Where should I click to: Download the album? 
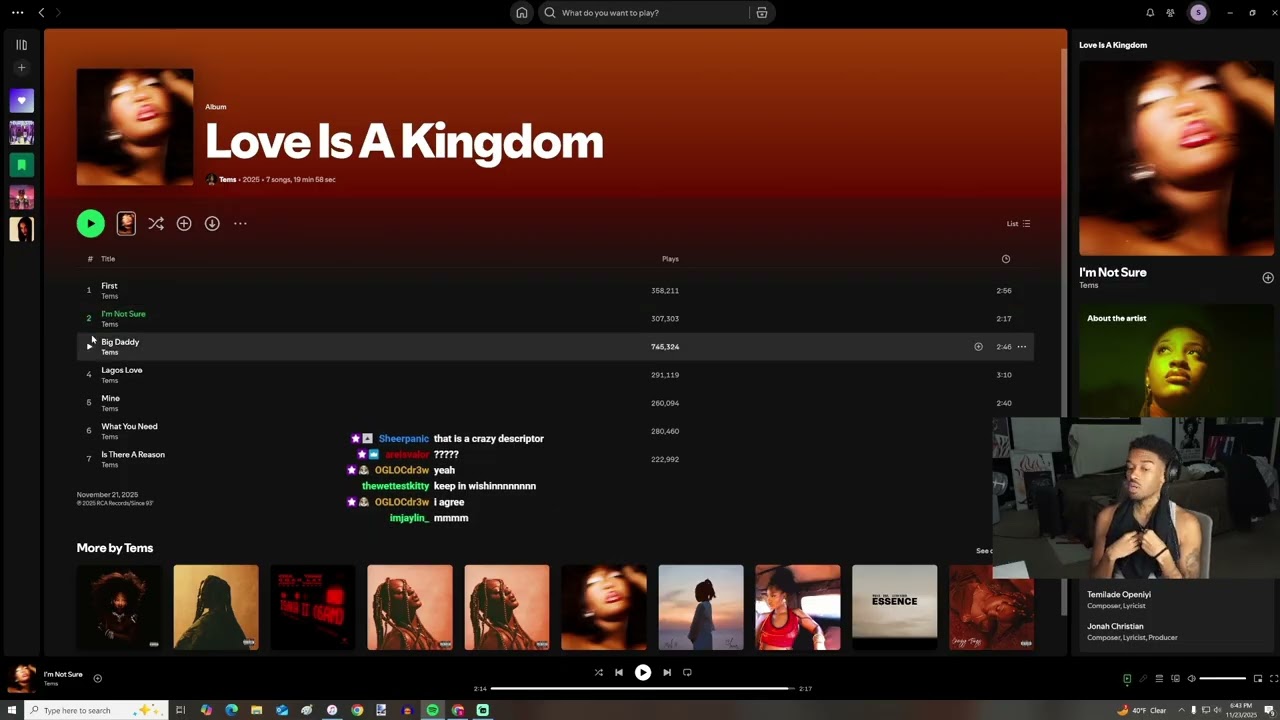pyautogui.click(x=212, y=224)
